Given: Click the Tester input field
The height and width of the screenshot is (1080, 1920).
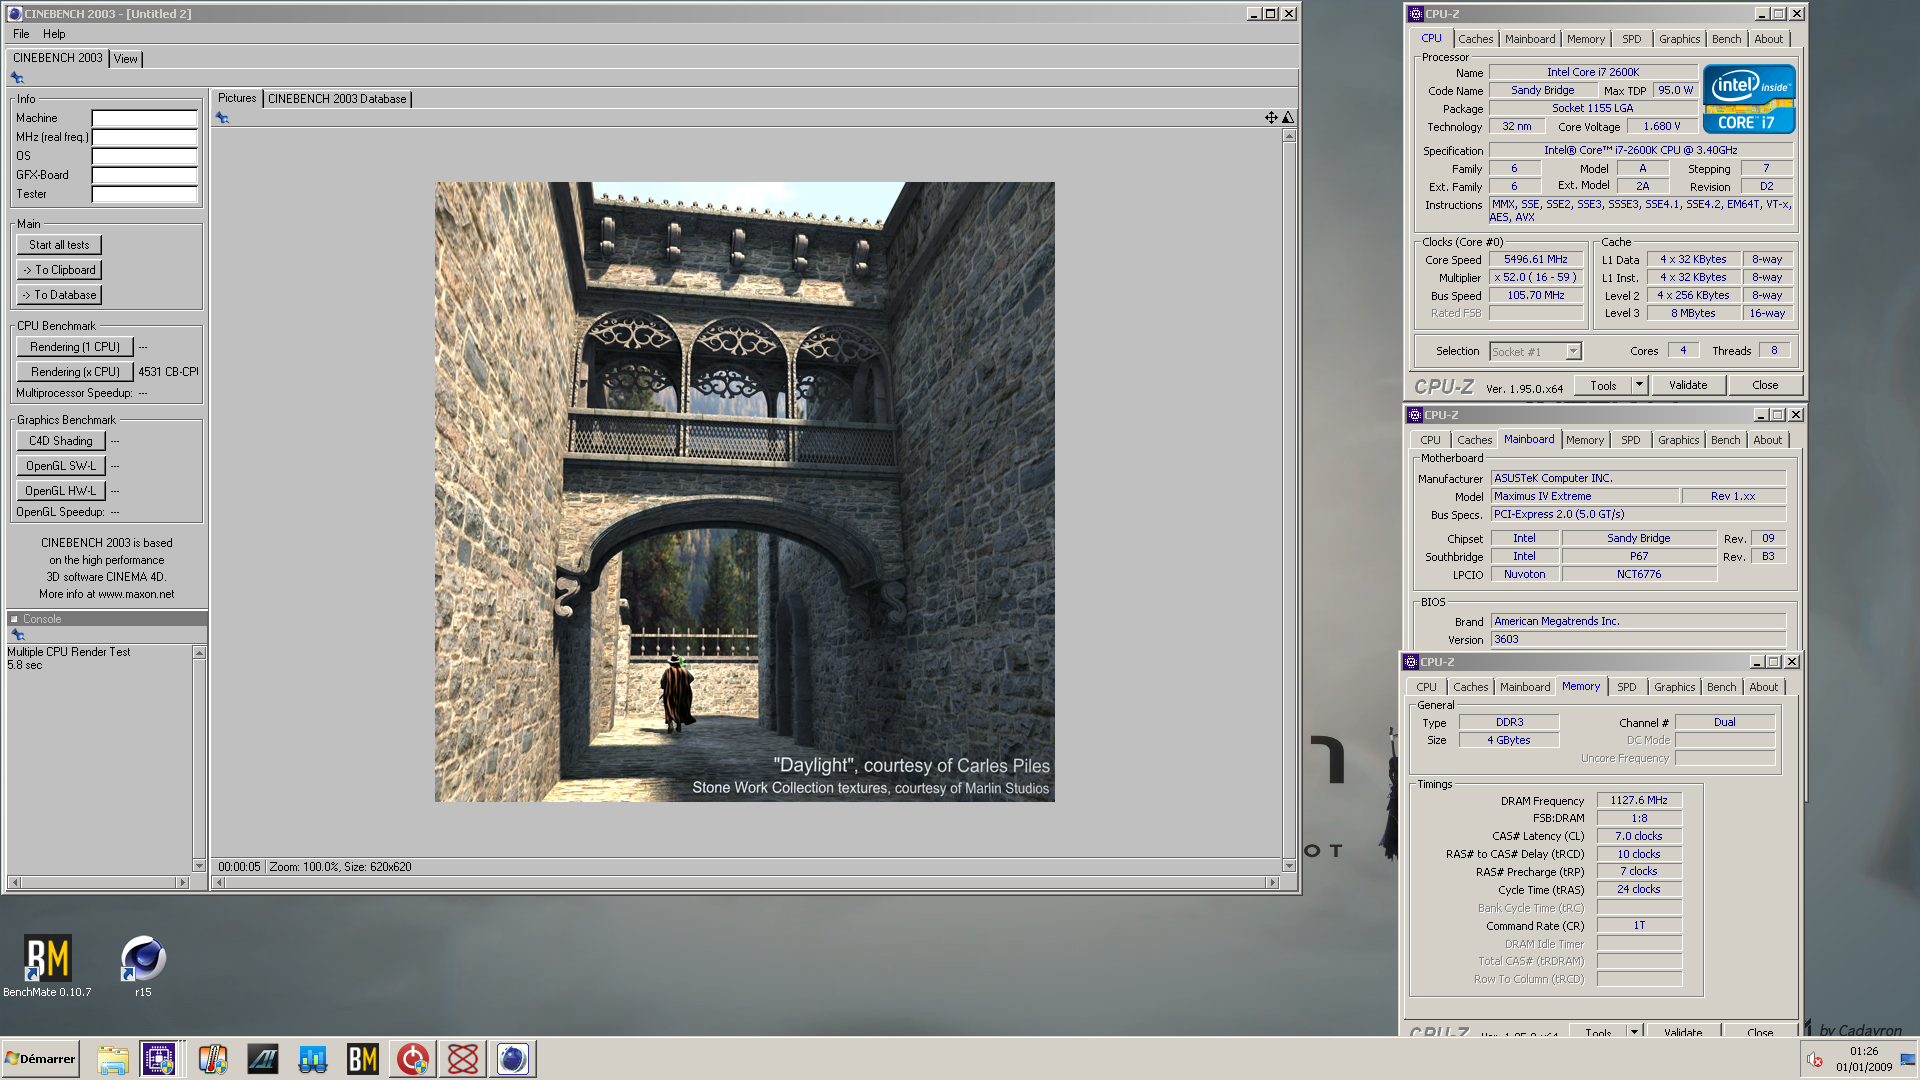Looking at the screenshot, I should point(145,194).
